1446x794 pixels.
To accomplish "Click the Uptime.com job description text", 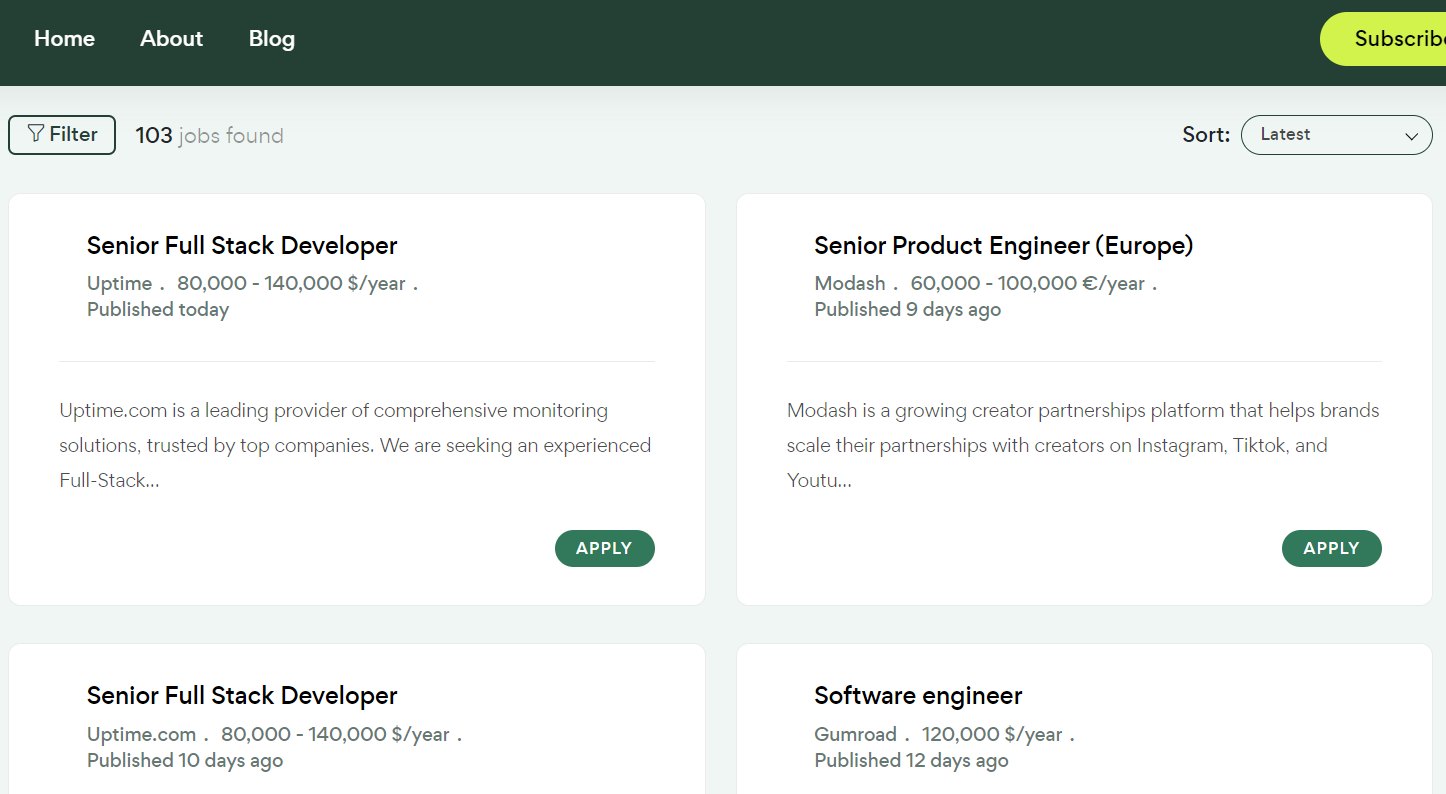I will tap(356, 445).
